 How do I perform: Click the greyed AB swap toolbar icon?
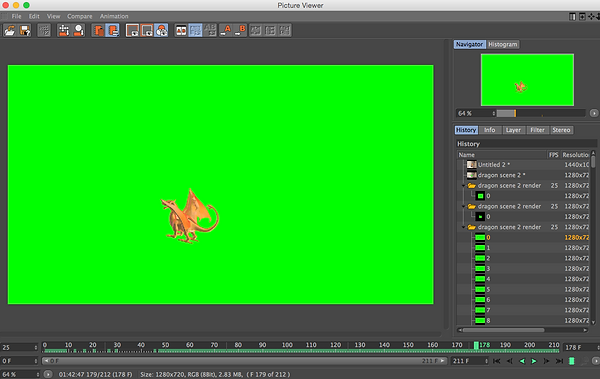(x=210, y=31)
